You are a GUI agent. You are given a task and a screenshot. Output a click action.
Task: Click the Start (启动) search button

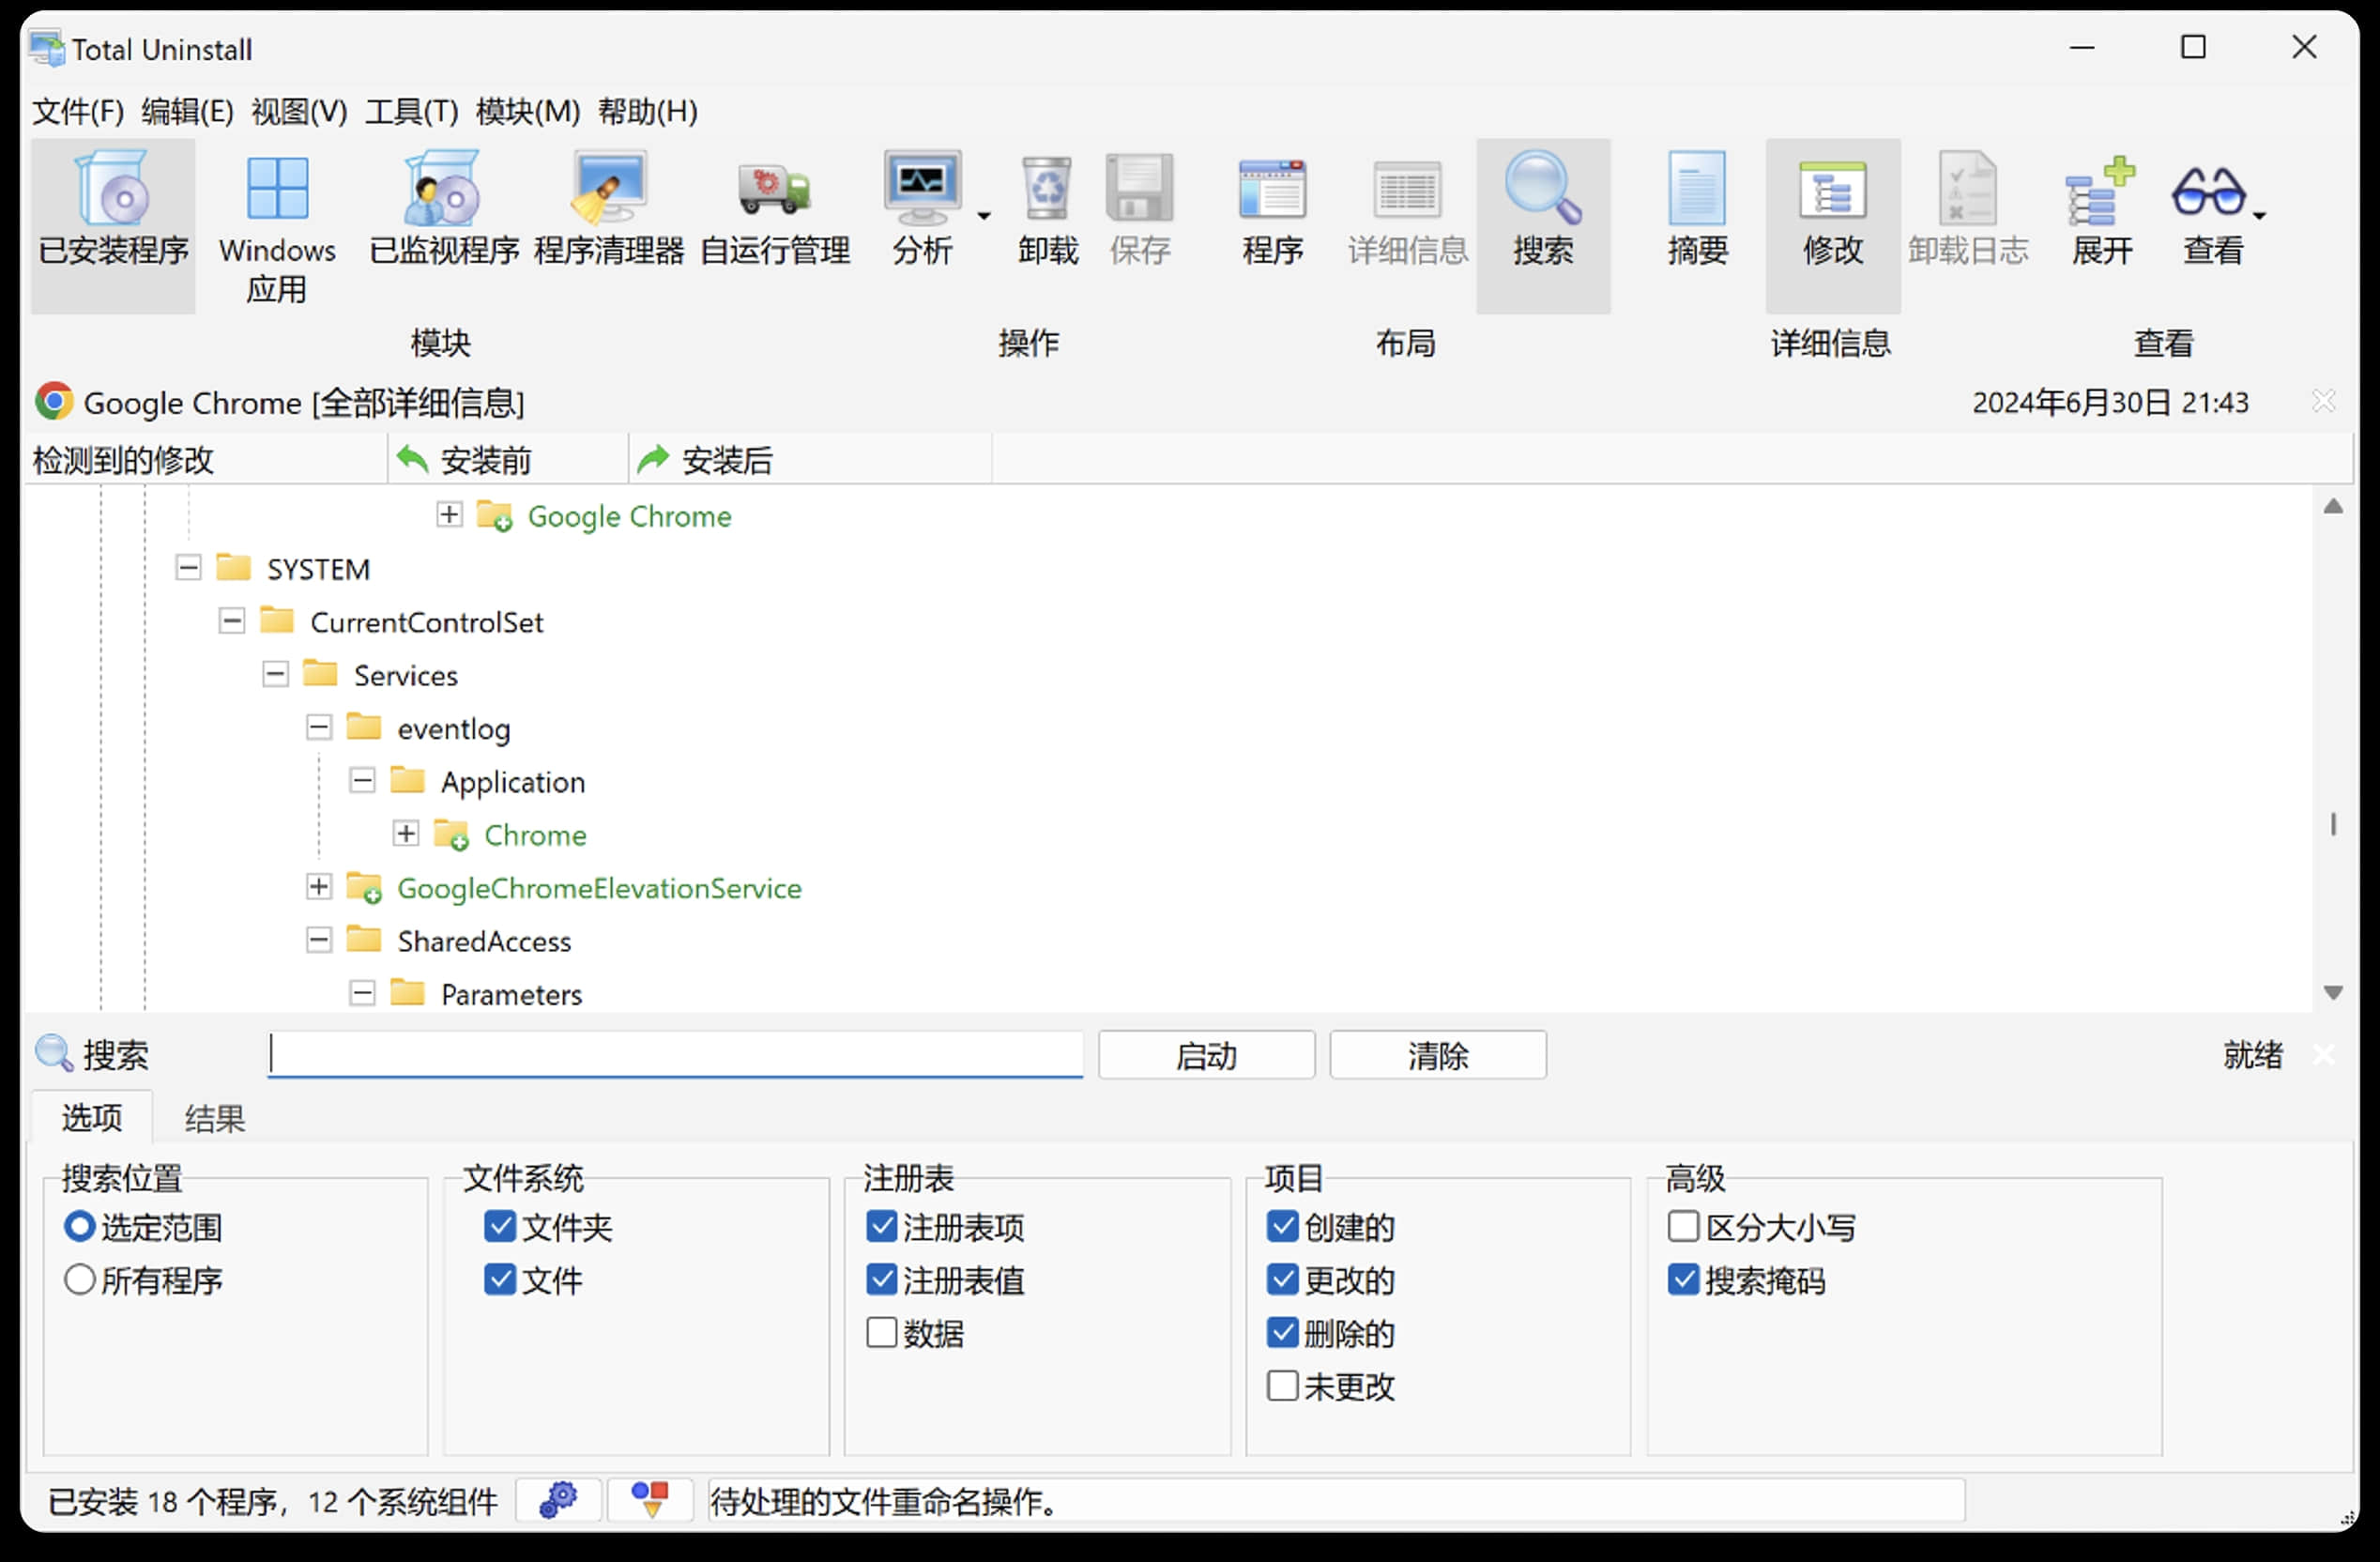tap(1206, 1055)
